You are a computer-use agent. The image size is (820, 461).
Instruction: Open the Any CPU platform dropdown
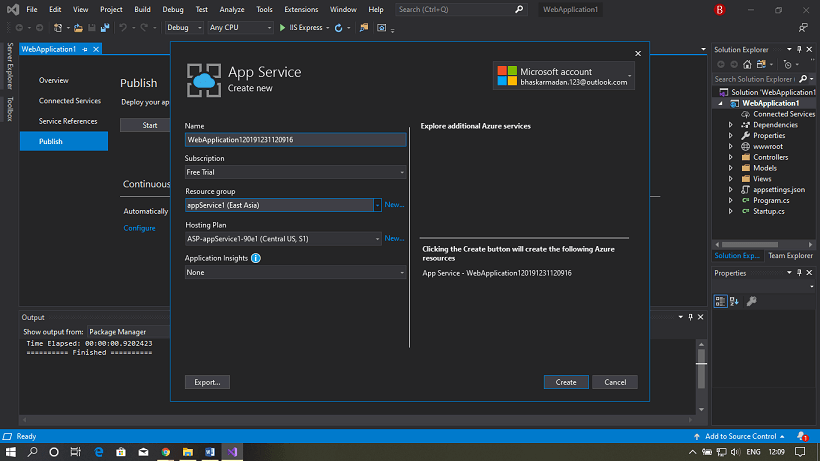(x=240, y=28)
